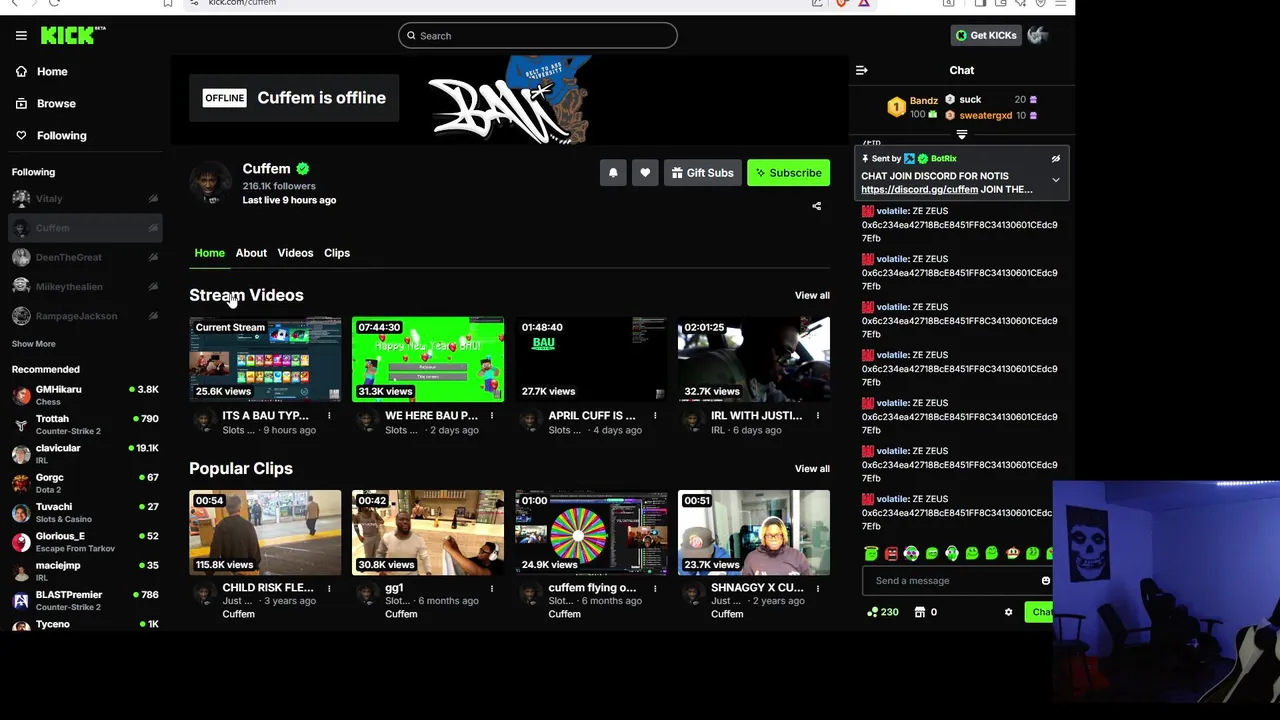This screenshot has width=1280, height=720.
Task: Open the Current Stream video thumbnail
Action: 265,359
